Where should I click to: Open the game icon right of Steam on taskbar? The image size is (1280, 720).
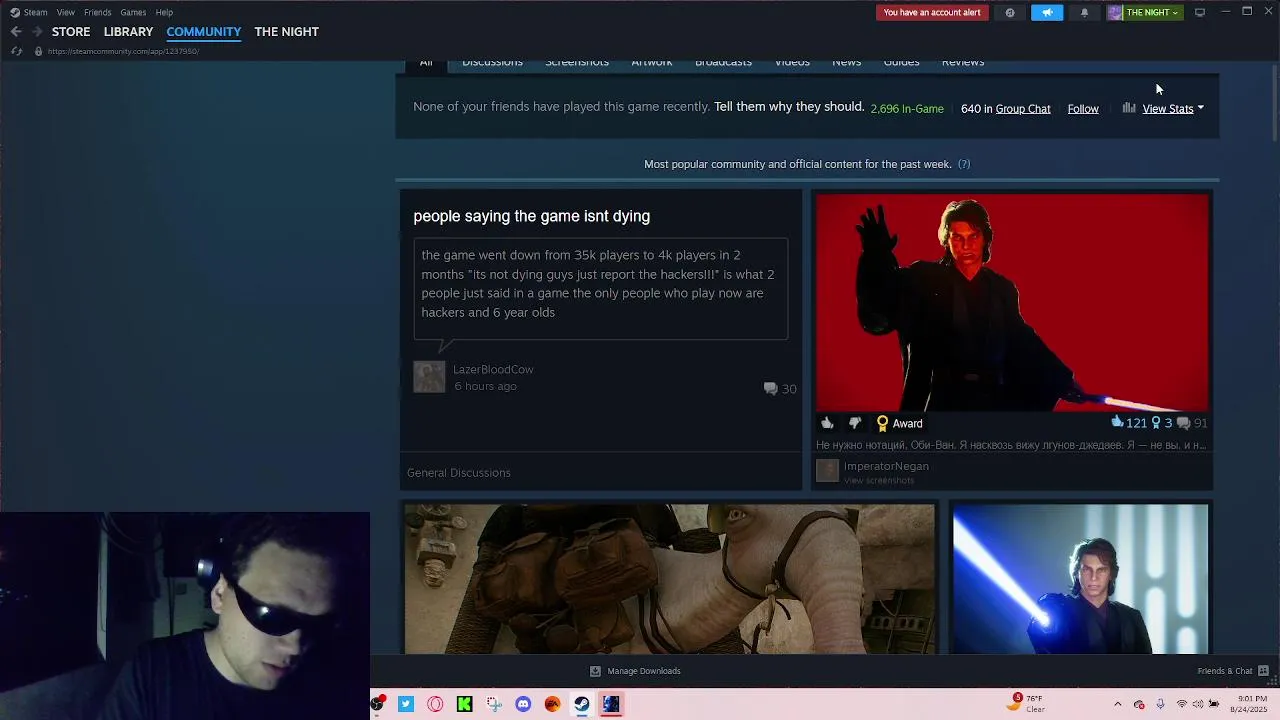(611, 704)
